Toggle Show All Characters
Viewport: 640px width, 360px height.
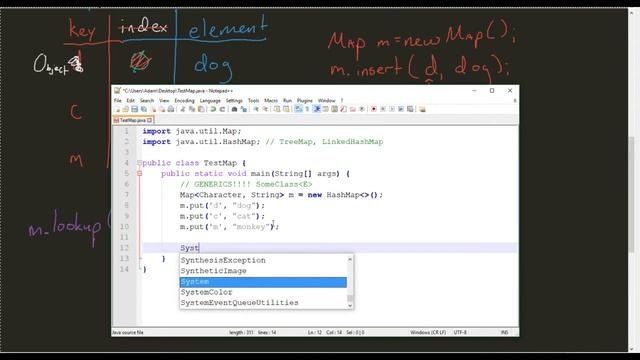point(307,109)
